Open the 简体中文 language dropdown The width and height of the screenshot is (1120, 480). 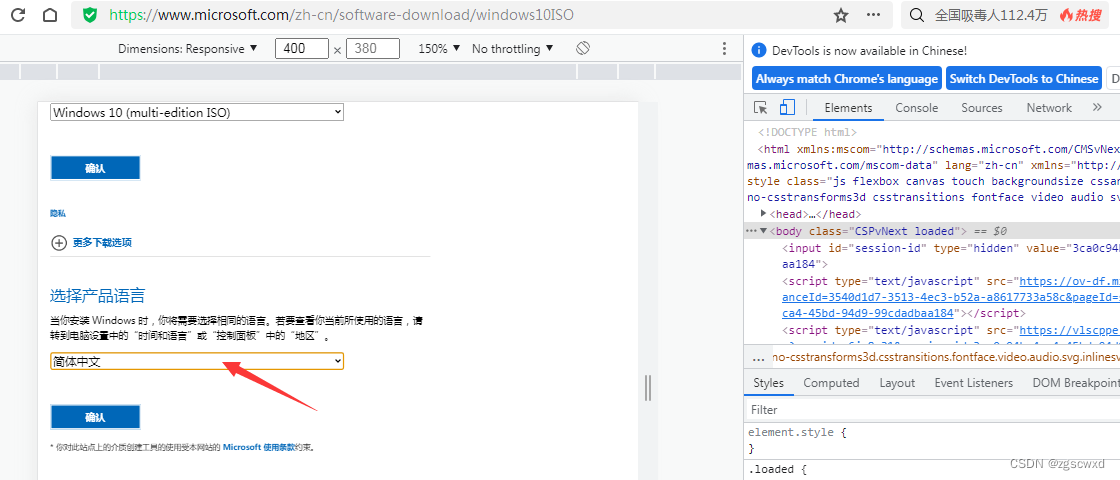coord(197,361)
